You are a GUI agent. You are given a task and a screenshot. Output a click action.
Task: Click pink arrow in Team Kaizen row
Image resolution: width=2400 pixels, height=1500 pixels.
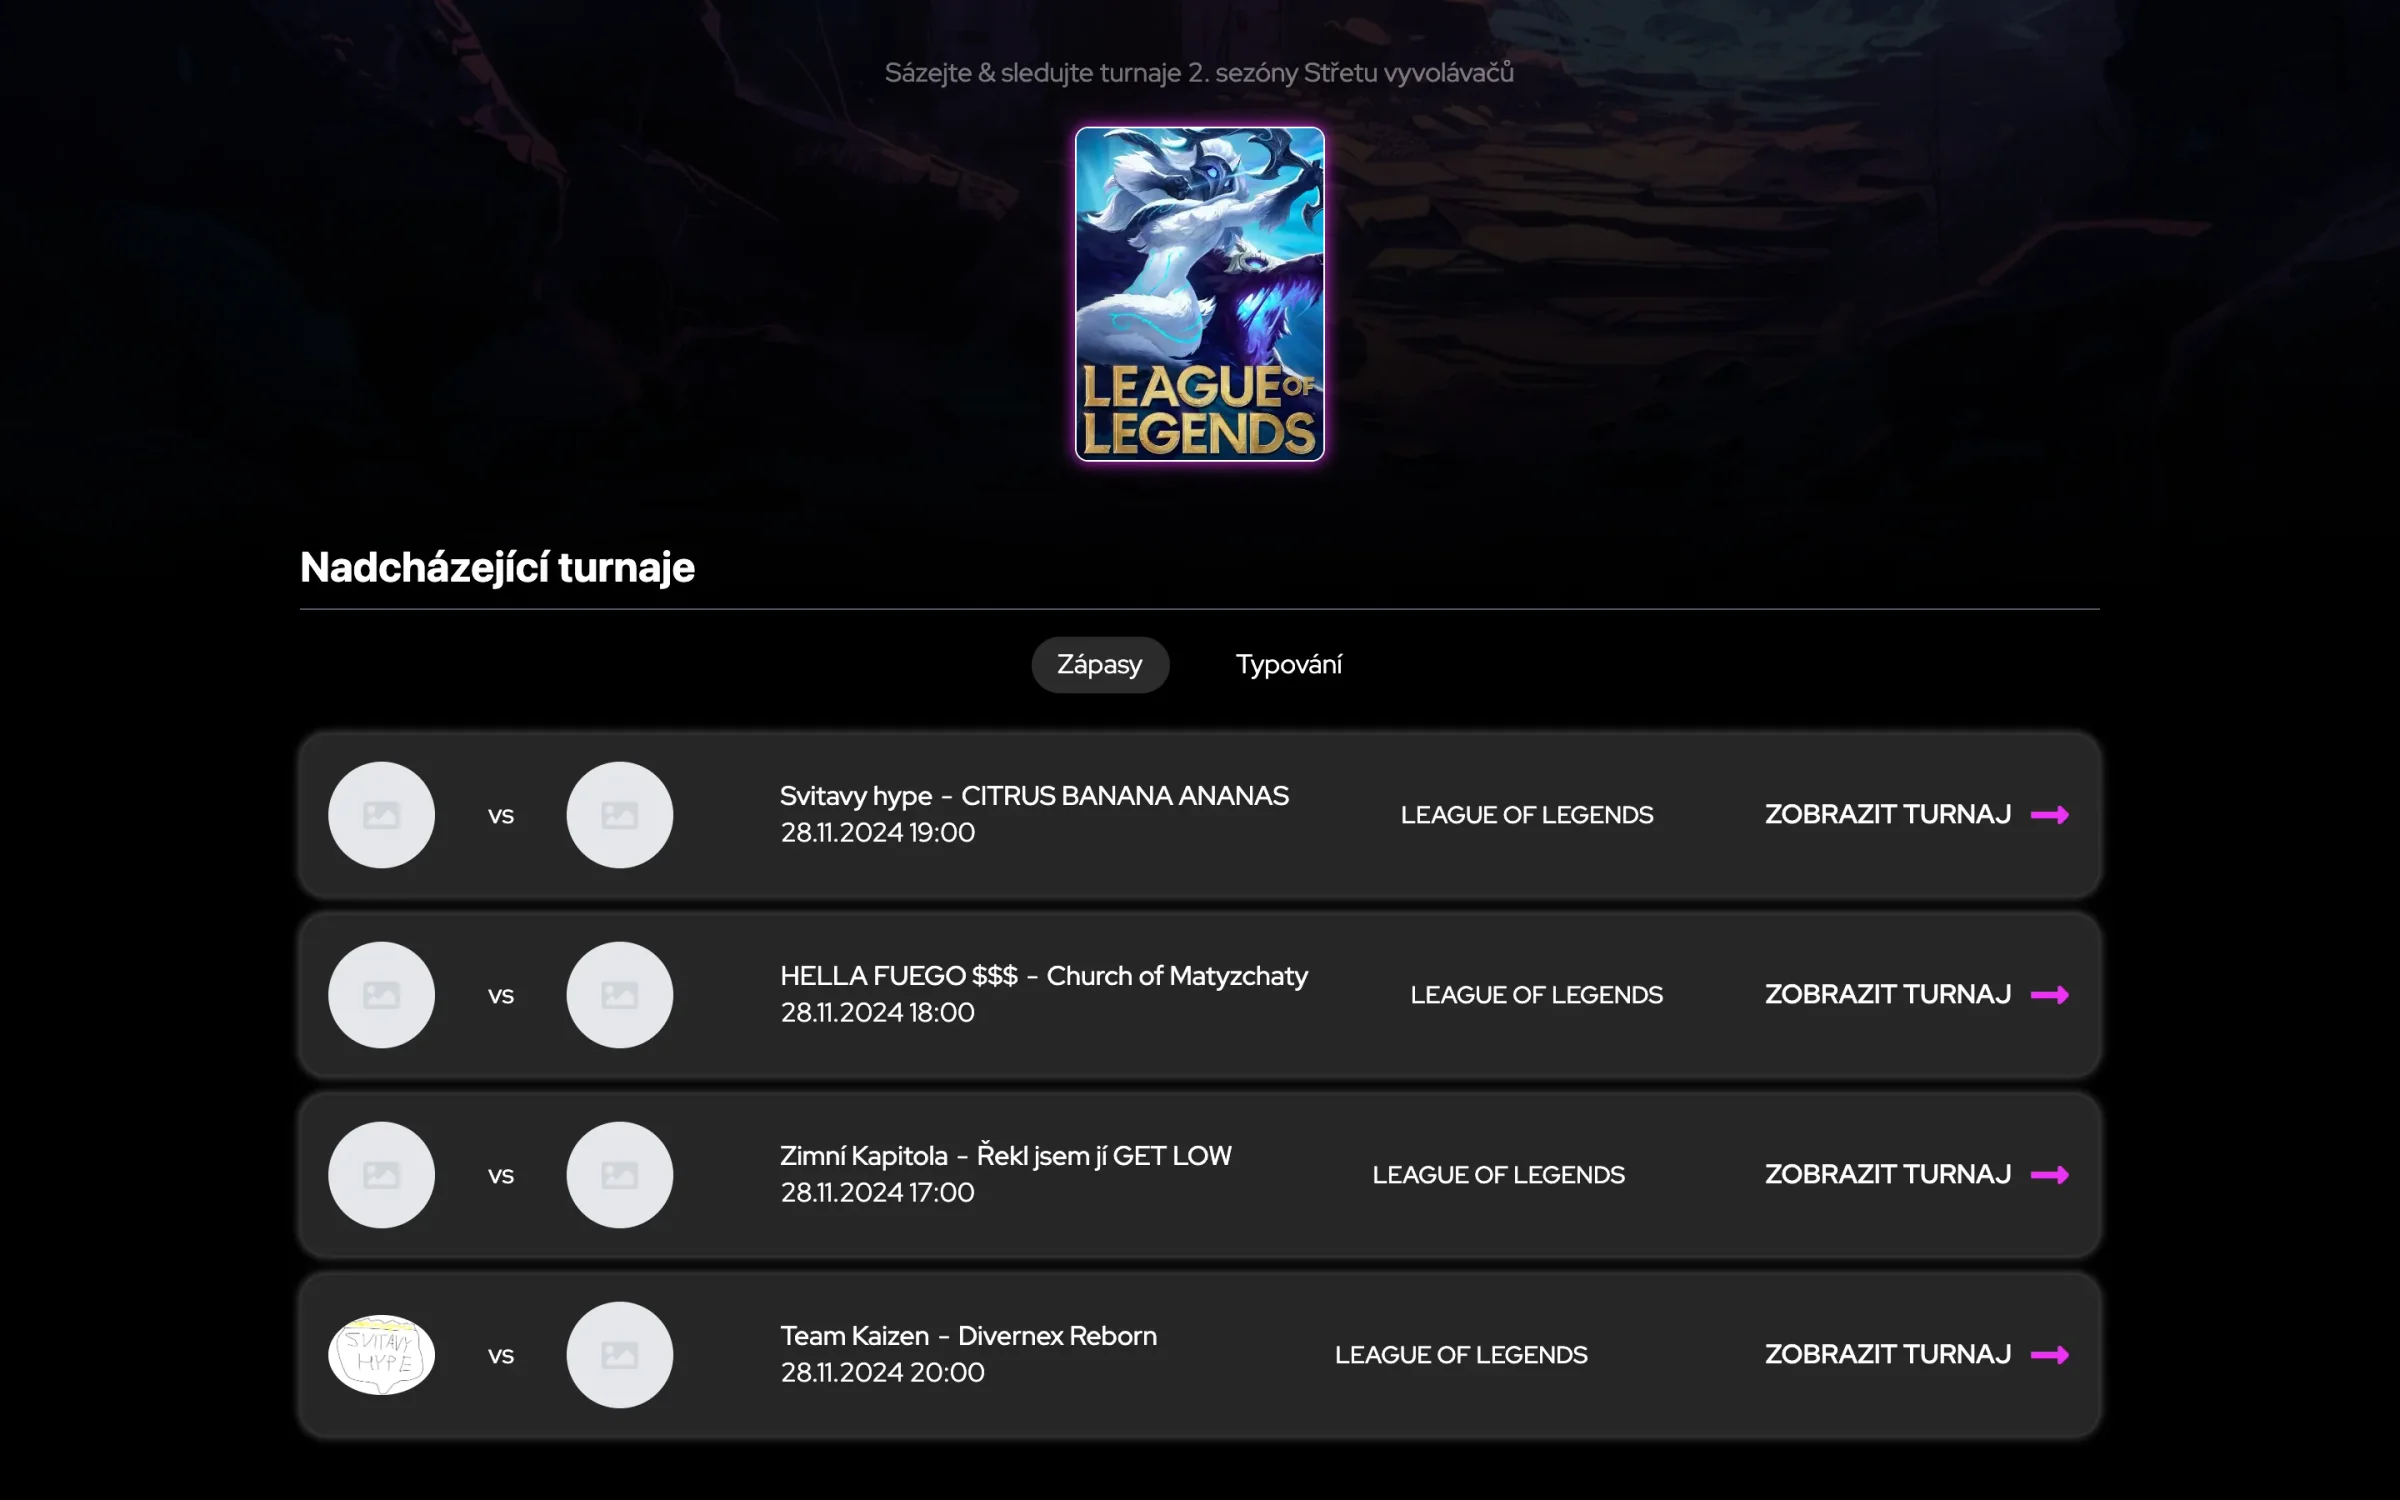point(2050,1355)
